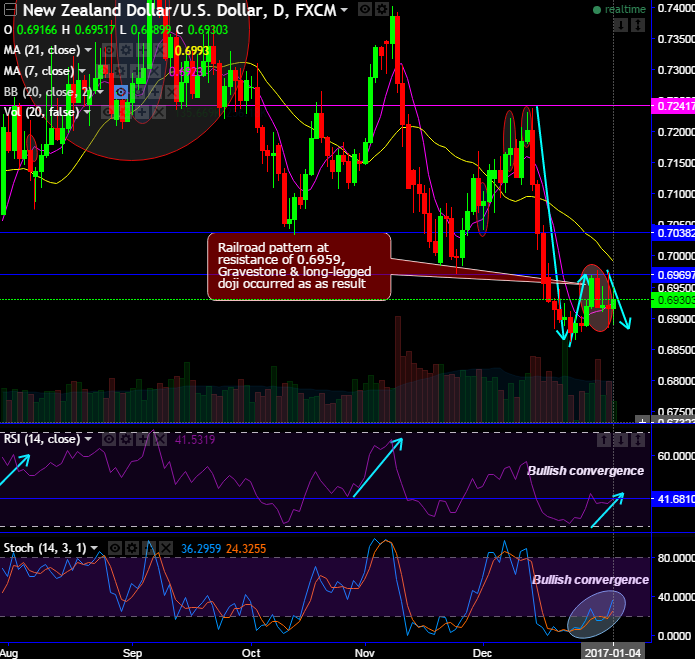Open settings gear for MA (7, close)
Viewport: 695px width, 659px height.
[x=120, y=71]
